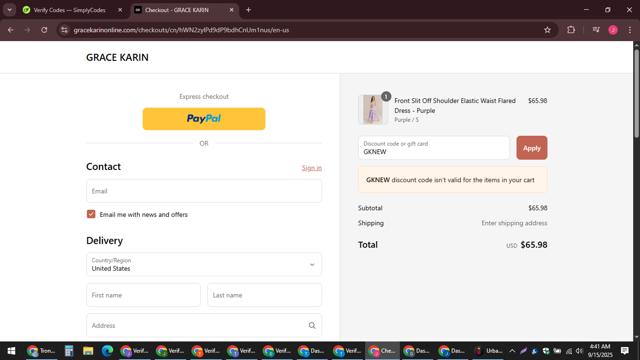Viewport: 640px width, 360px height.
Task: Click the Sign in link
Action: [x=312, y=168]
